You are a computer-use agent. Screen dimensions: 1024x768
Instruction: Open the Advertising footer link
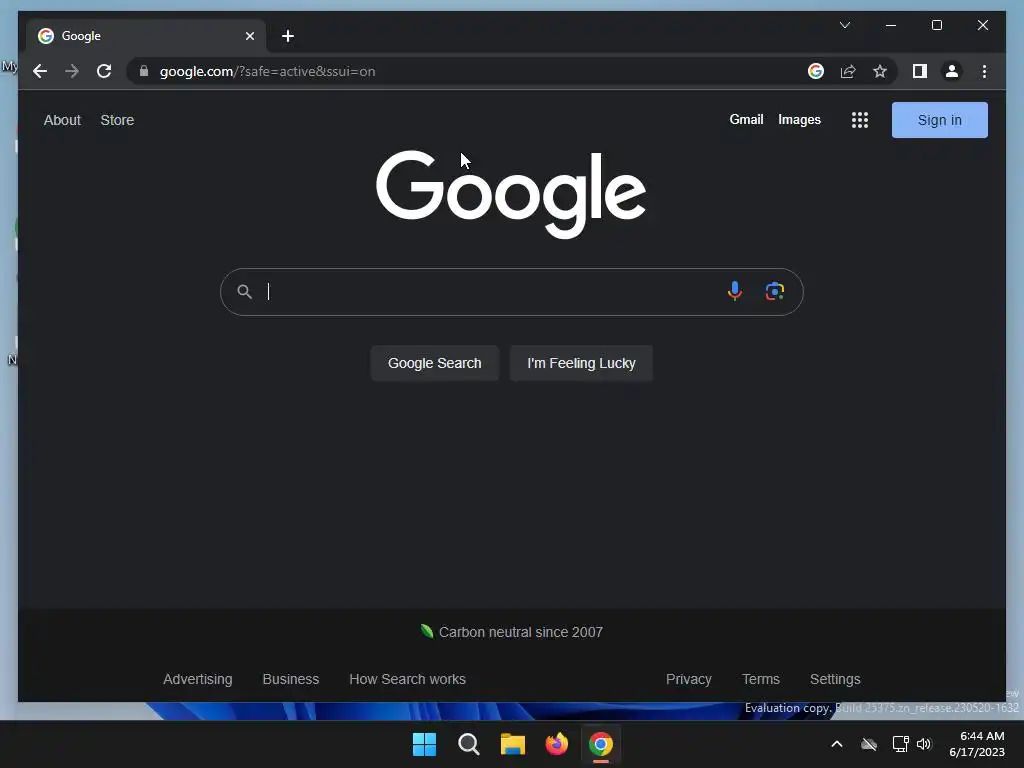[197, 679]
